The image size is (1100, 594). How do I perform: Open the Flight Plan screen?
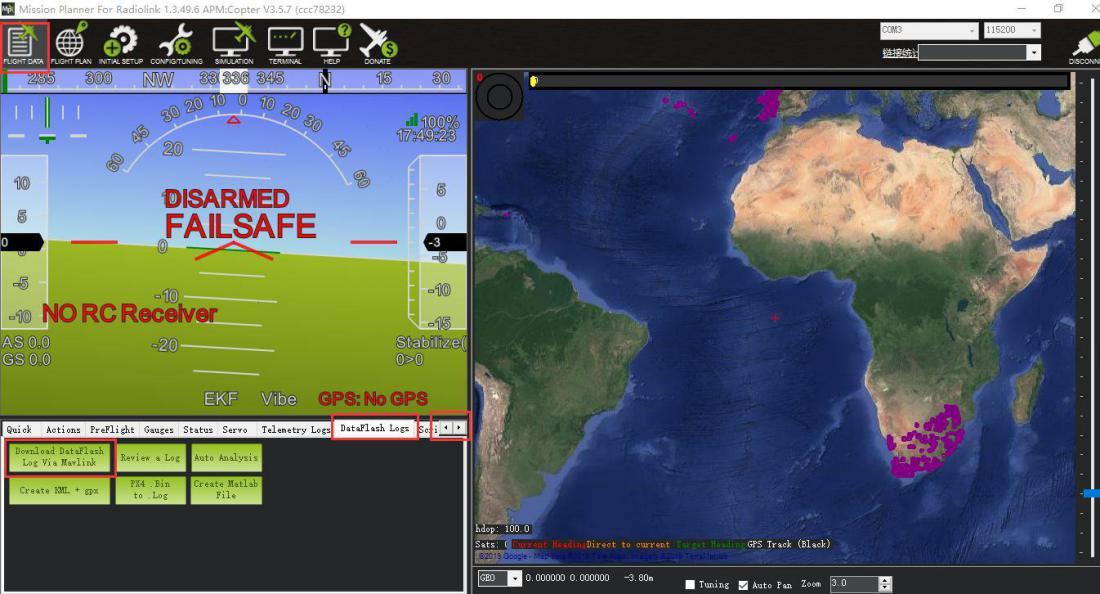pos(71,45)
